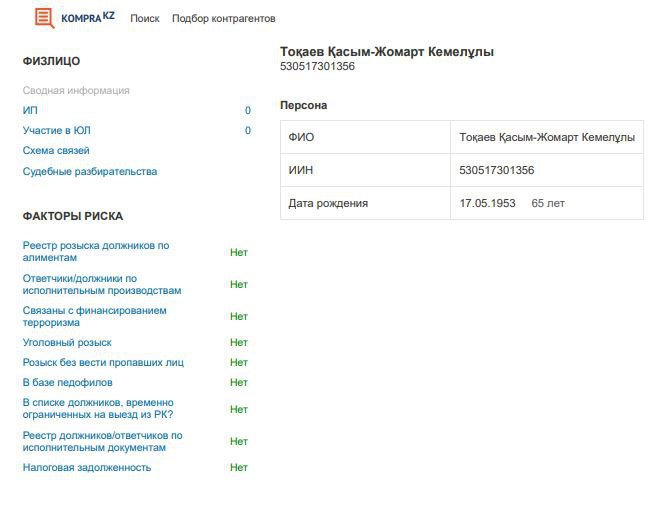Click the KOMPRA KZ brand name
Viewport: 666px width, 508px height.
(88, 17)
